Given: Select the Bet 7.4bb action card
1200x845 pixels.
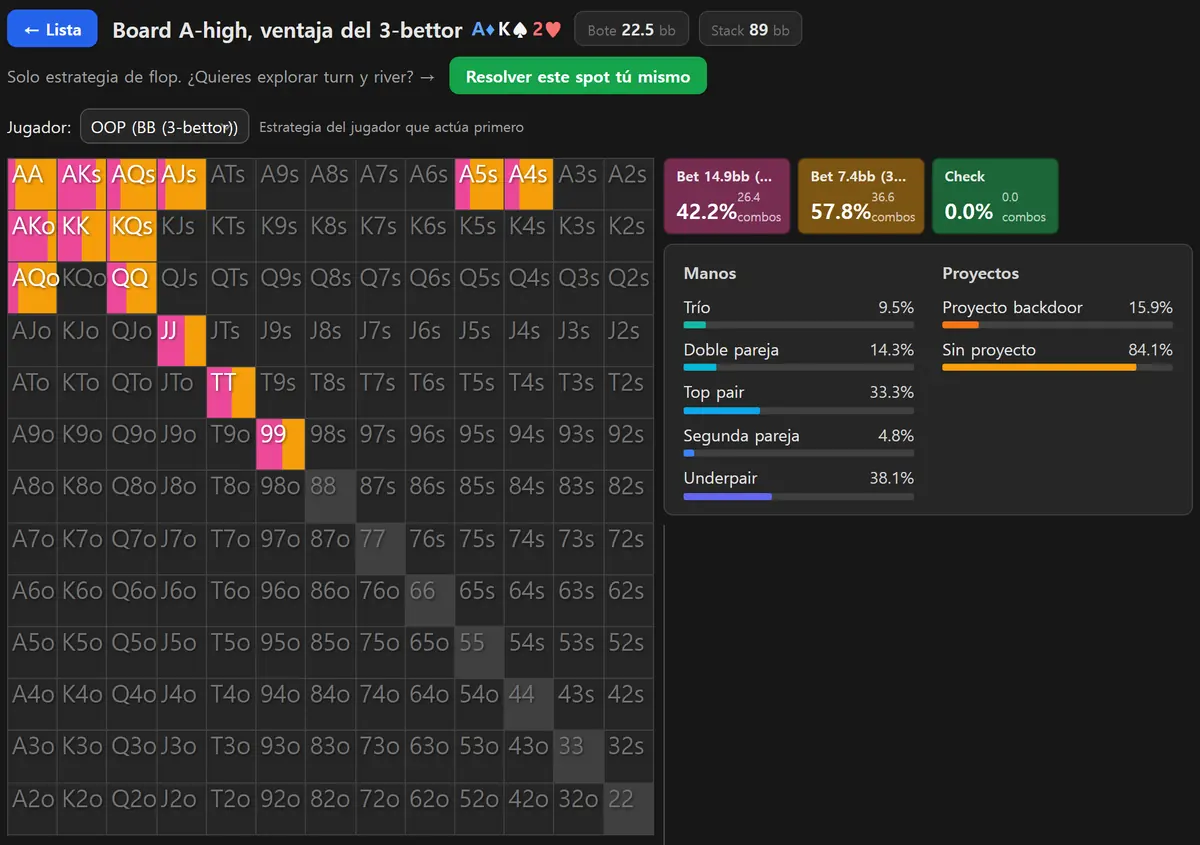Looking at the screenshot, I should tap(861, 196).
